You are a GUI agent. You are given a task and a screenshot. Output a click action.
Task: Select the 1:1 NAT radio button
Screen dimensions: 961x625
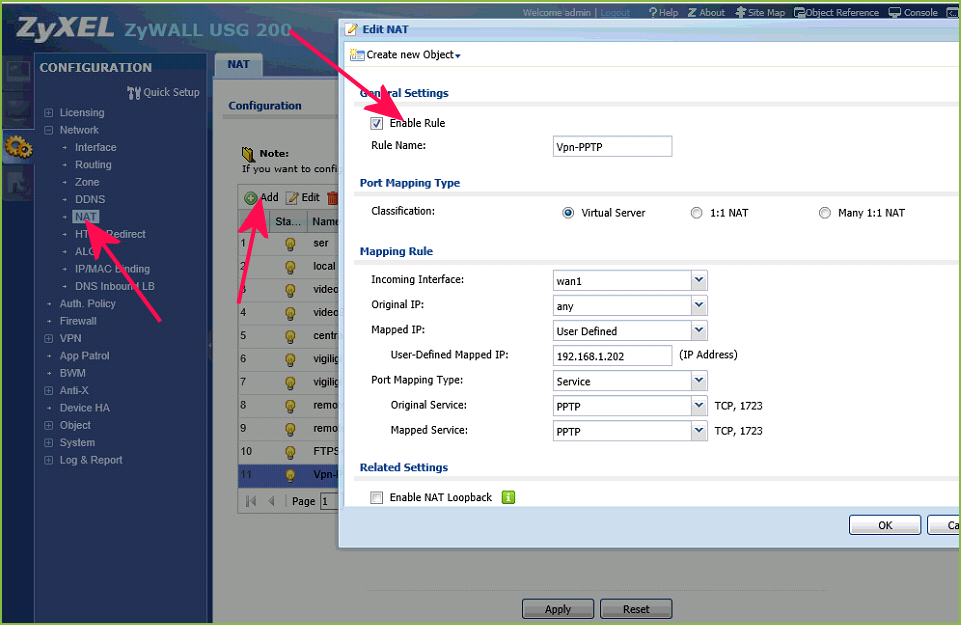(x=696, y=213)
